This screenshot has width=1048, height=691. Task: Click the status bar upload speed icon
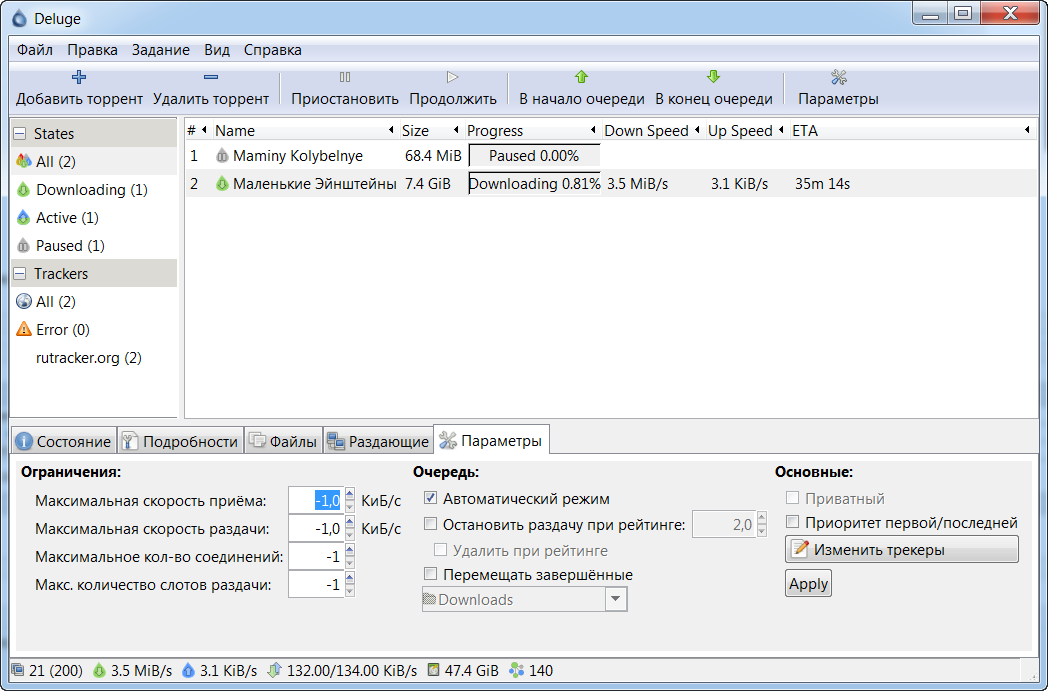pyautogui.click(x=188, y=670)
